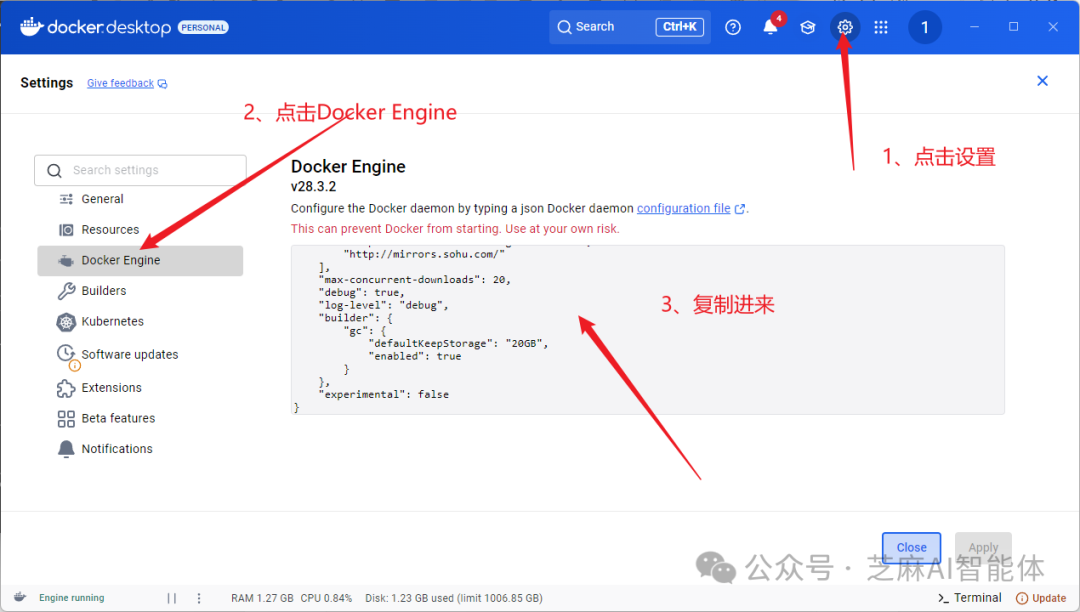Click the Resources icon
Screen dimensions: 1080x612
66,230
